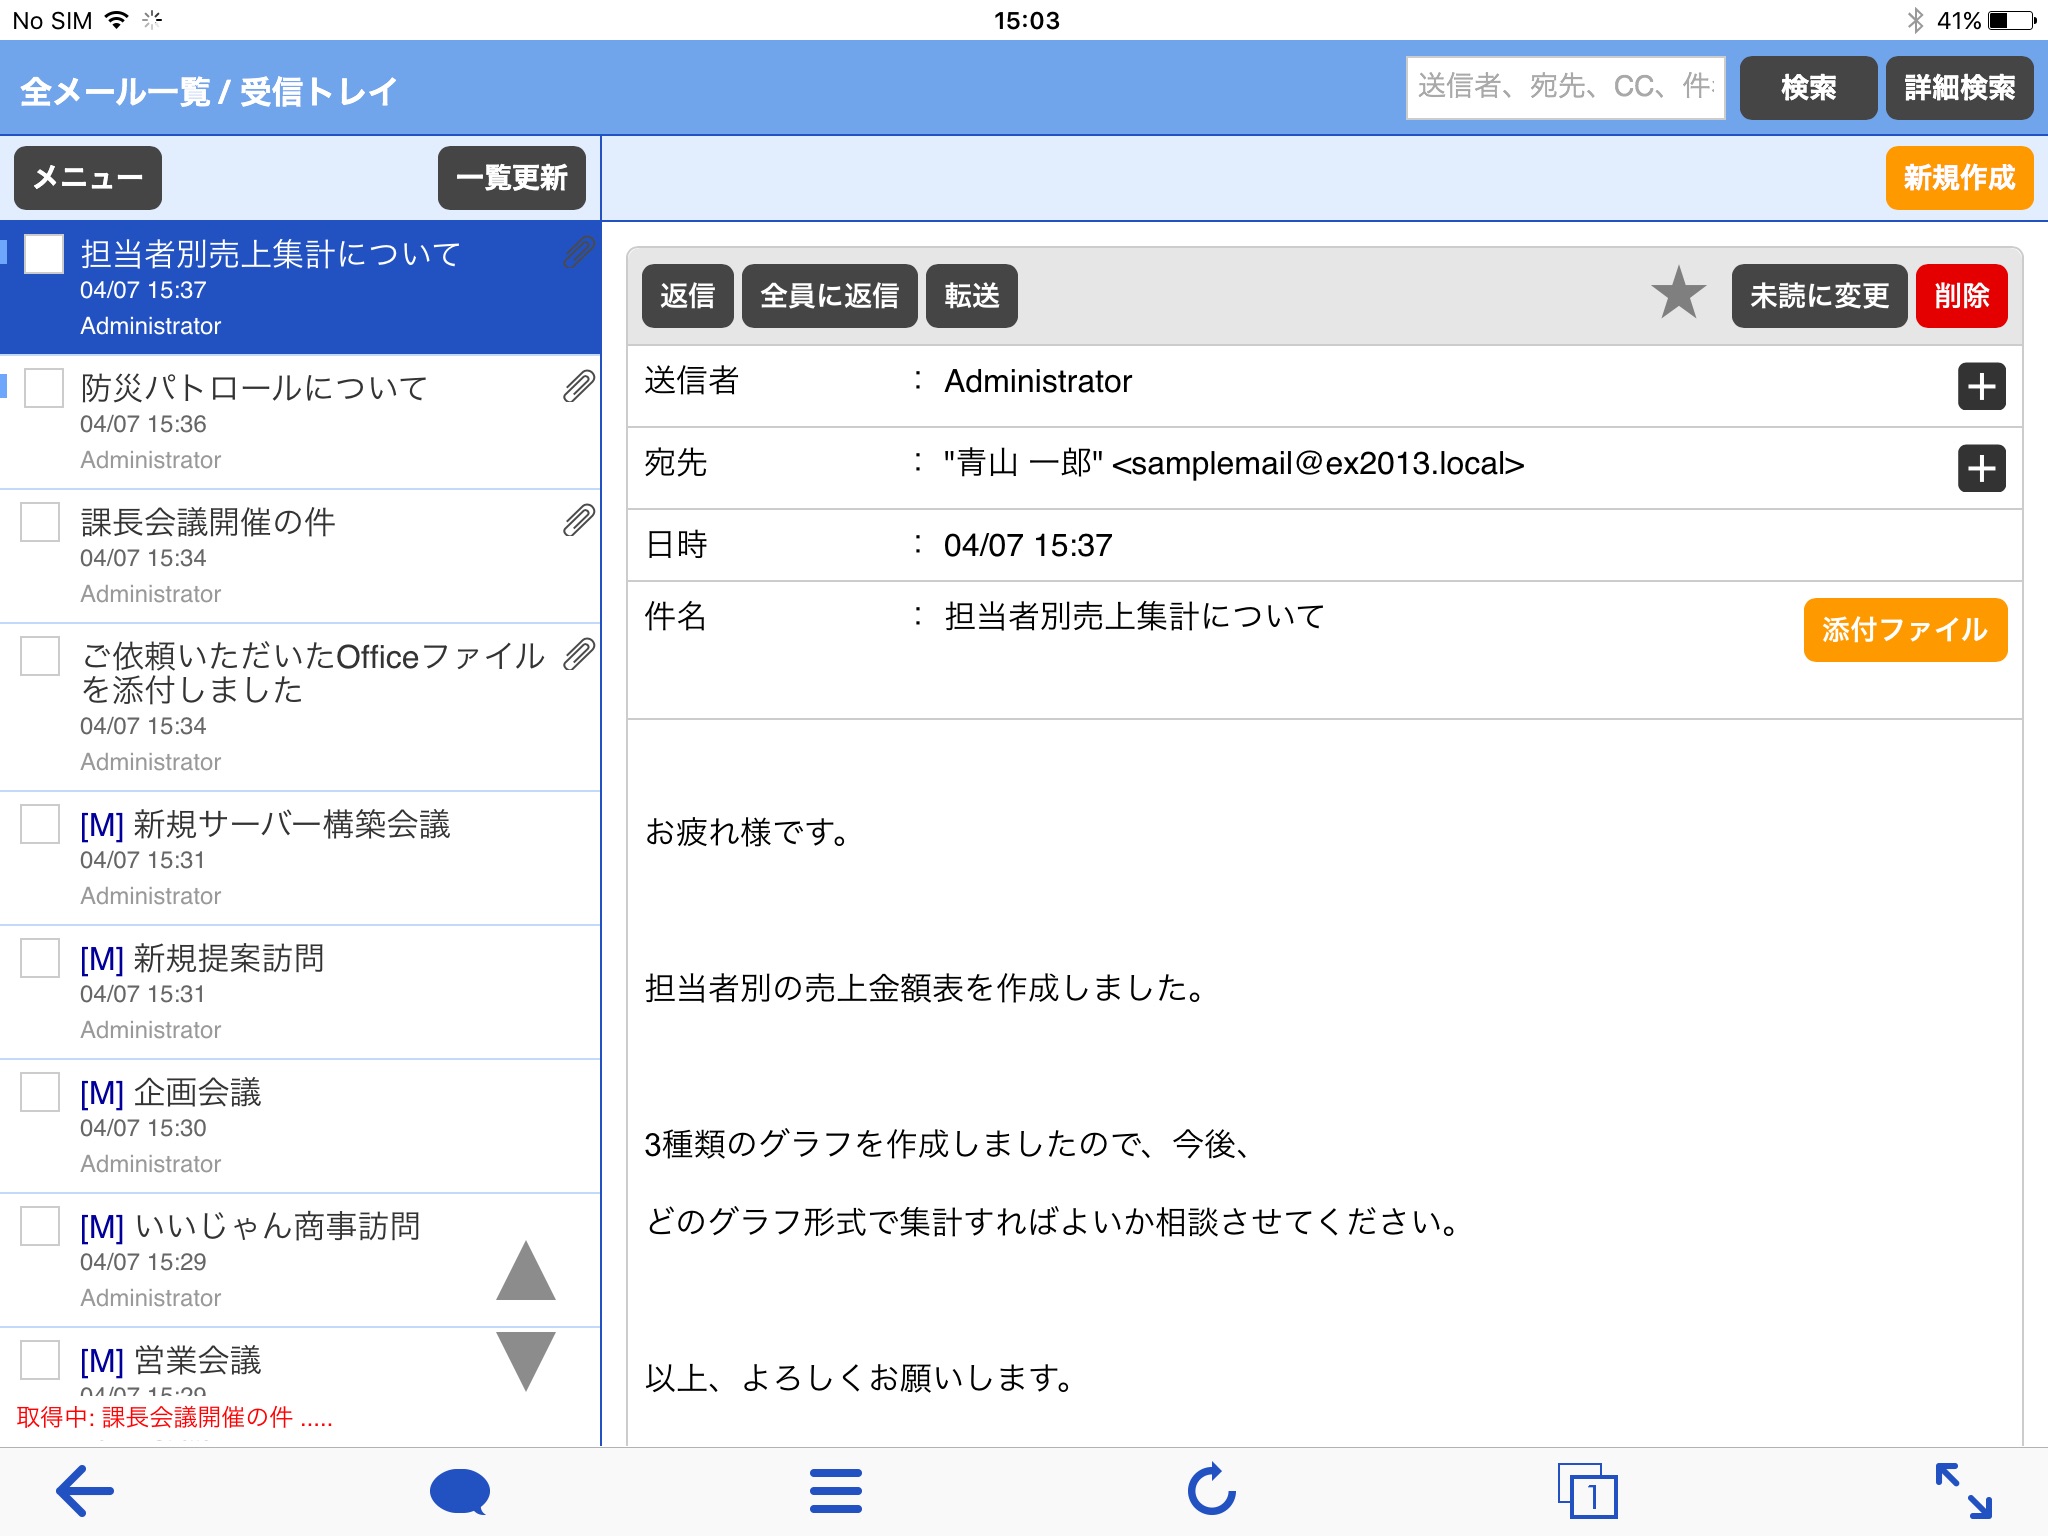Click 全員に返信 reply all
This screenshot has width=2048, height=1536.
(x=829, y=296)
